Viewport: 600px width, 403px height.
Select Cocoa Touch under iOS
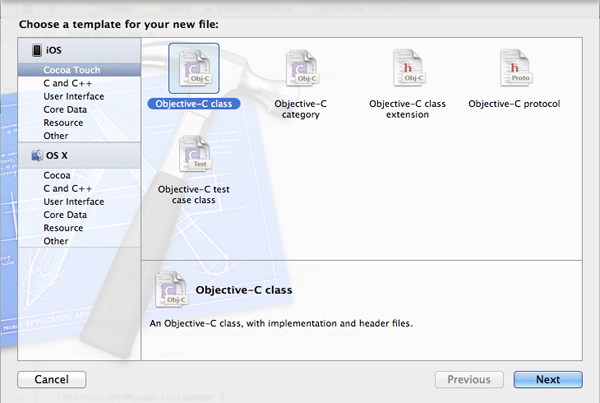pos(79,70)
